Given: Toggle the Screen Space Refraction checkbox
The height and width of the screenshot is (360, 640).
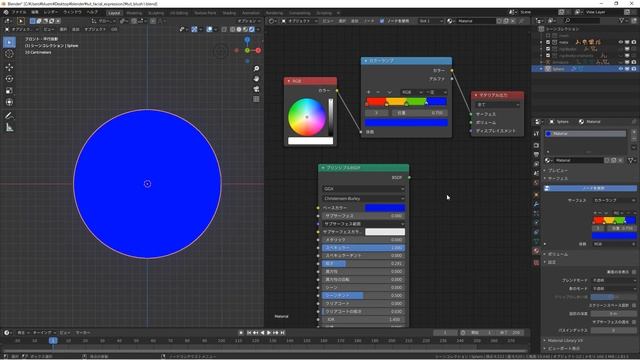Looking at the screenshot, I should pos(634,305).
